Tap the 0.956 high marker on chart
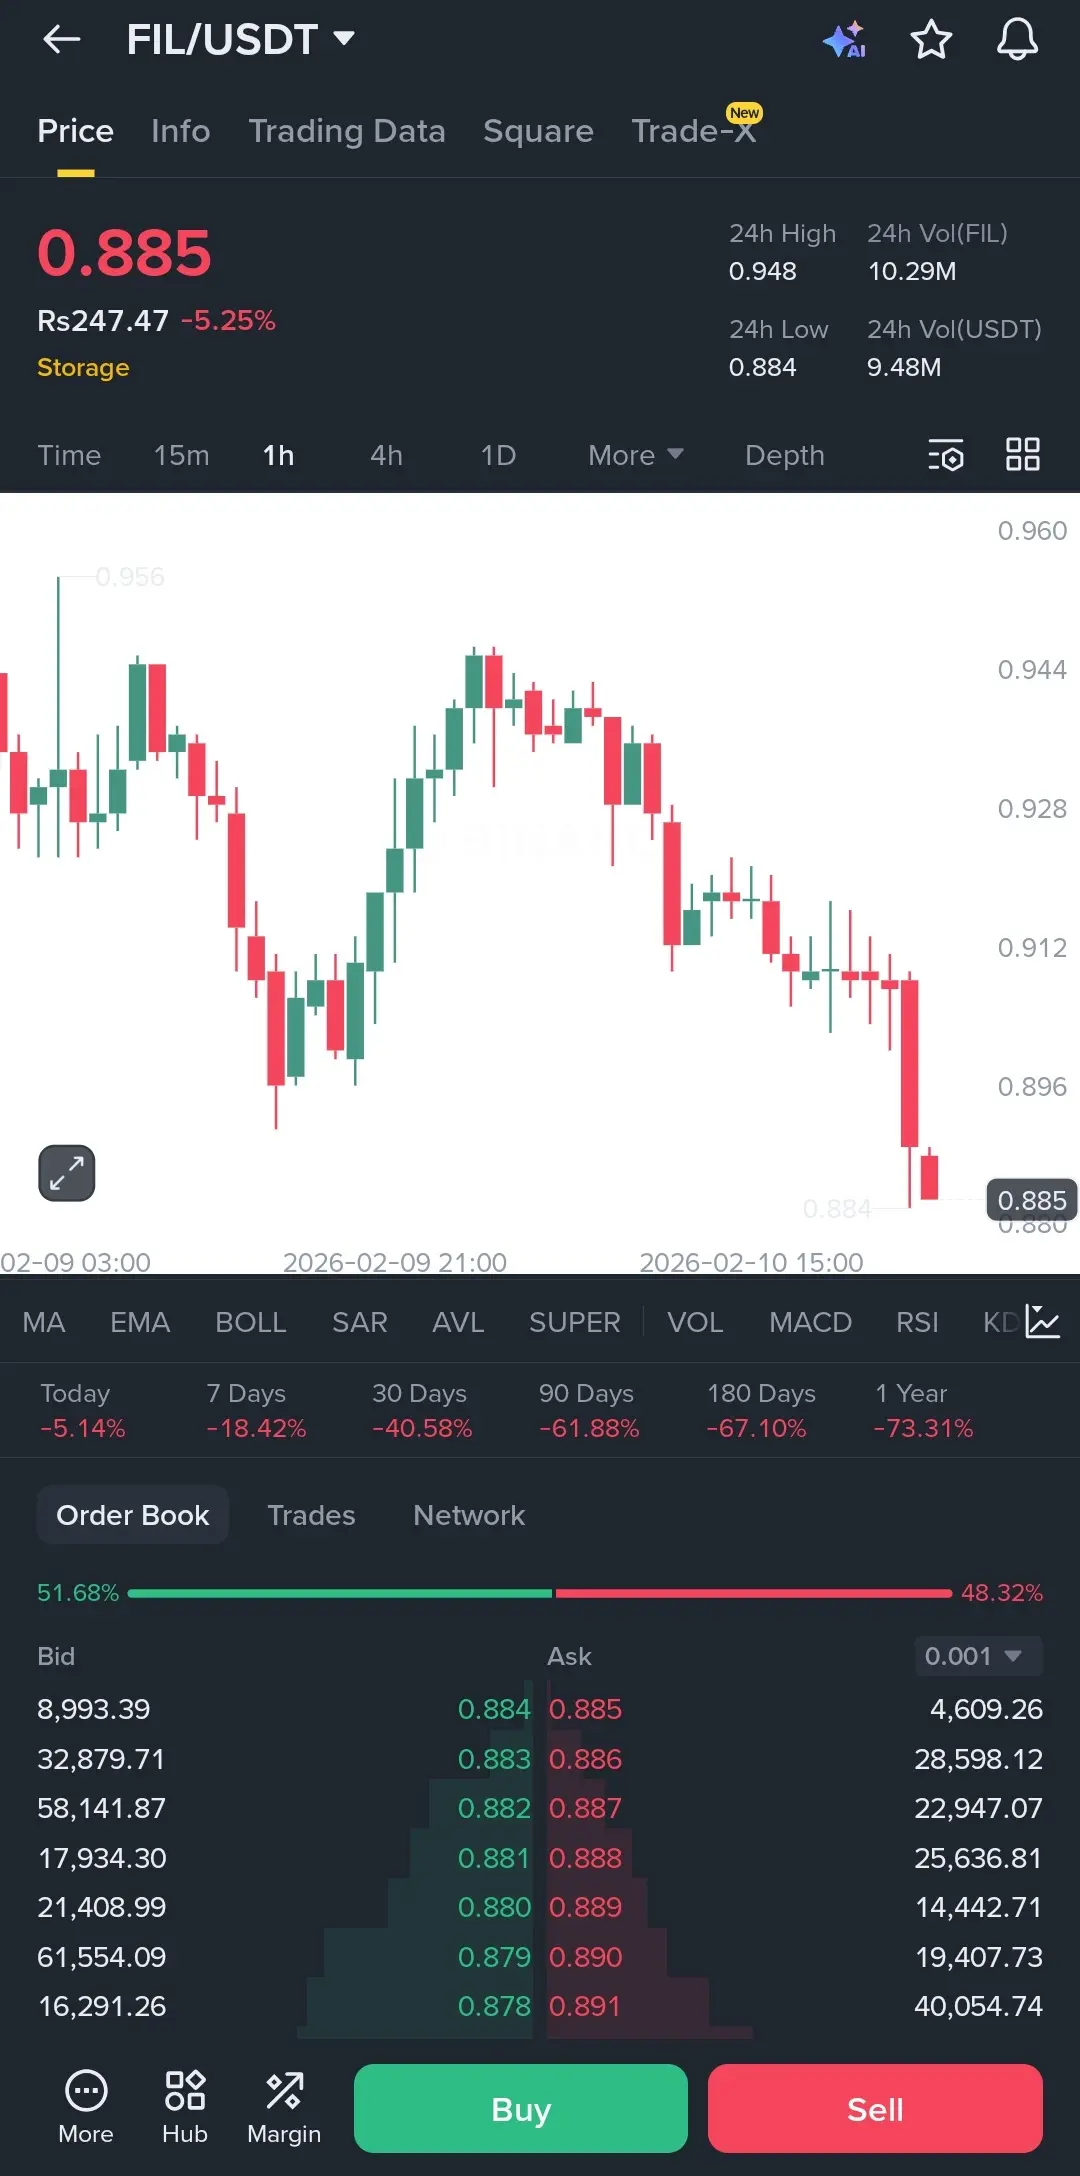This screenshot has height=2176, width=1080. click(x=130, y=577)
